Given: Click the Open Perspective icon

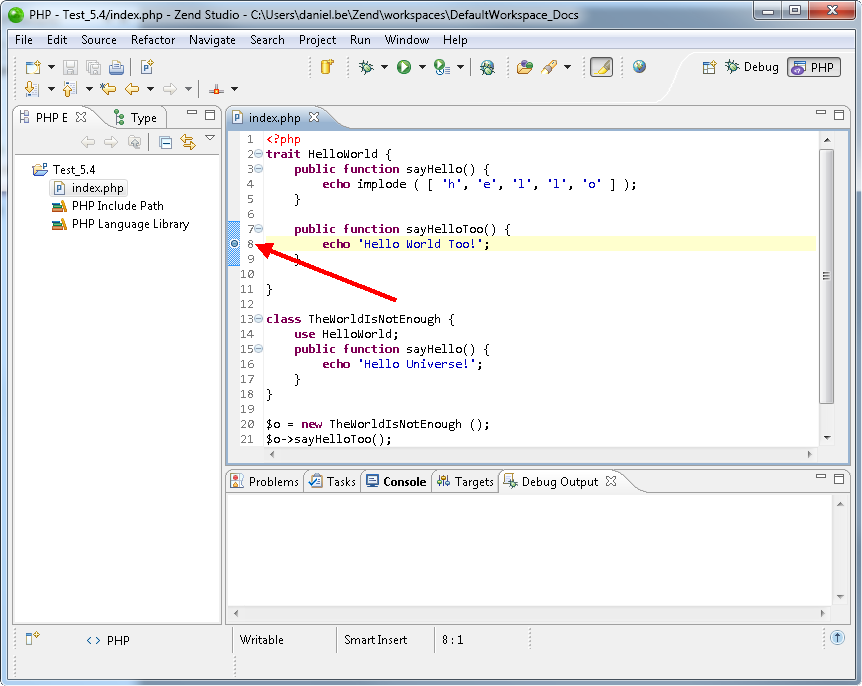Looking at the screenshot, I should click(709, 67).
